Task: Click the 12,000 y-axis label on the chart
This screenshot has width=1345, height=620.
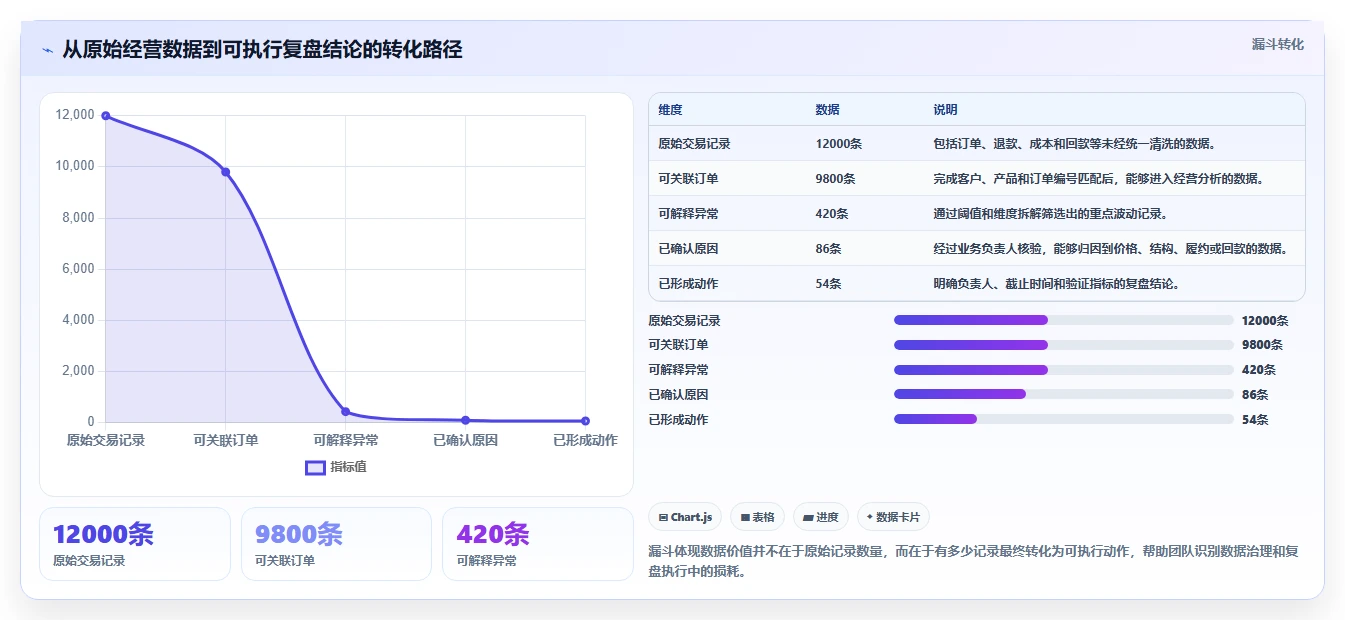Action: coord(76,115)
